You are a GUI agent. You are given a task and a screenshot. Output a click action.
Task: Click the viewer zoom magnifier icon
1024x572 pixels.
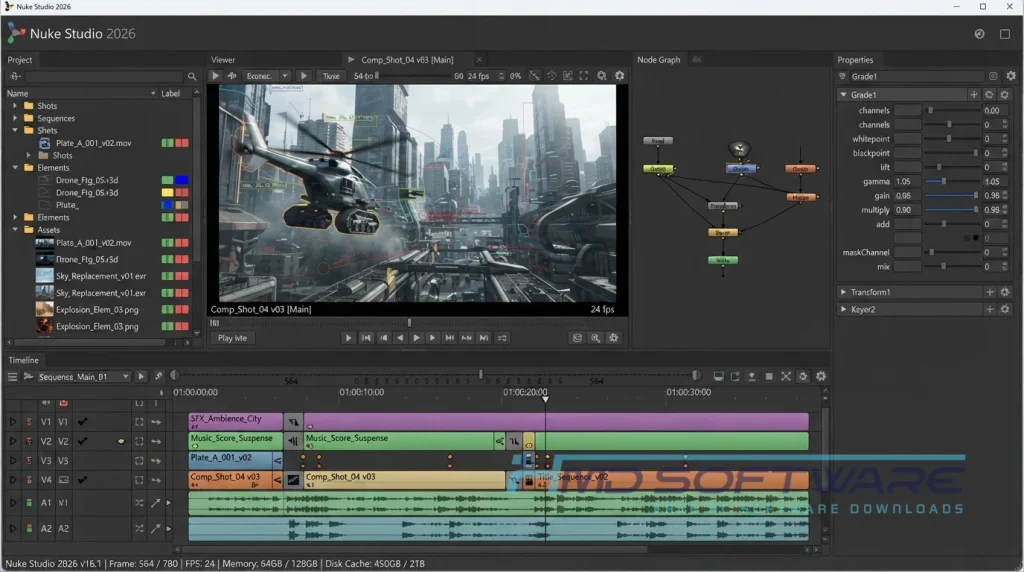(596, 338)
